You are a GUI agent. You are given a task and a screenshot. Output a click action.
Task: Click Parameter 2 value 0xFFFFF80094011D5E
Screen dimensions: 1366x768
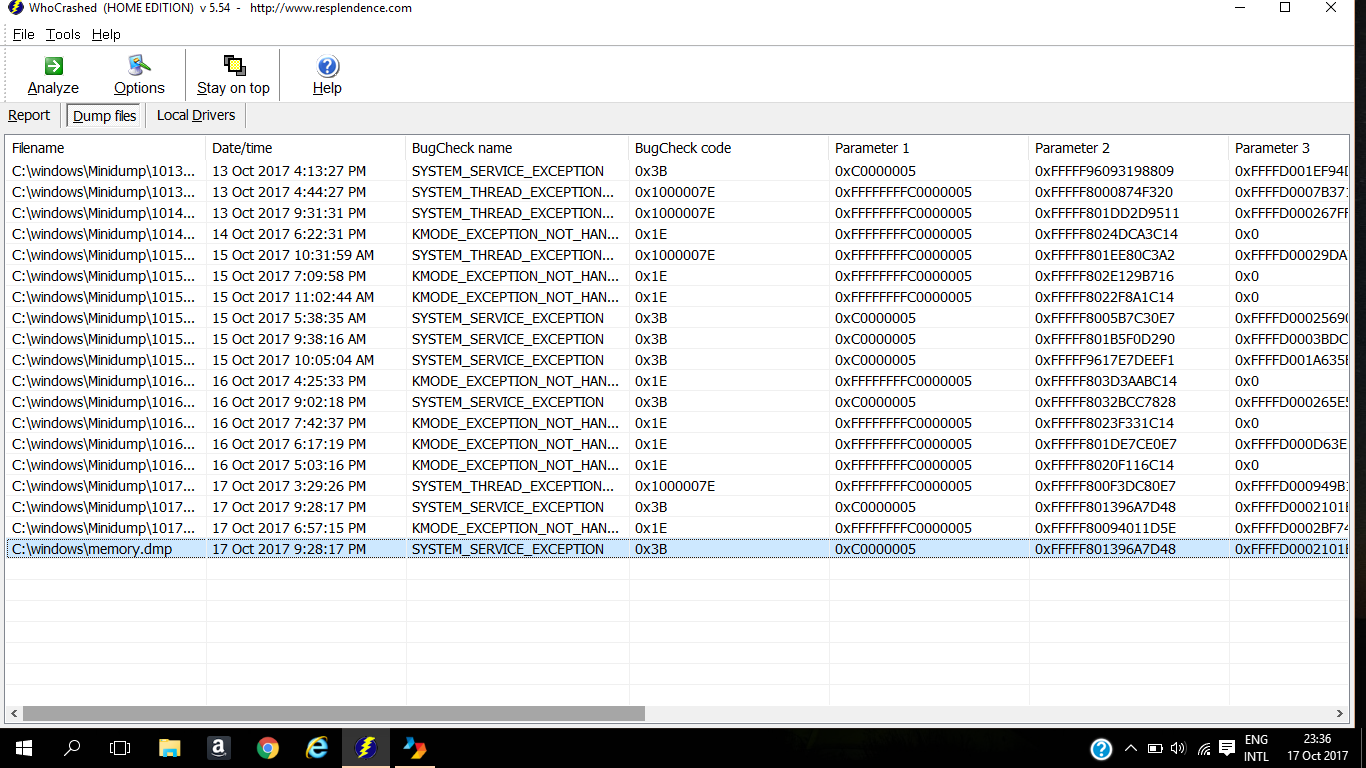(1106, 528)
